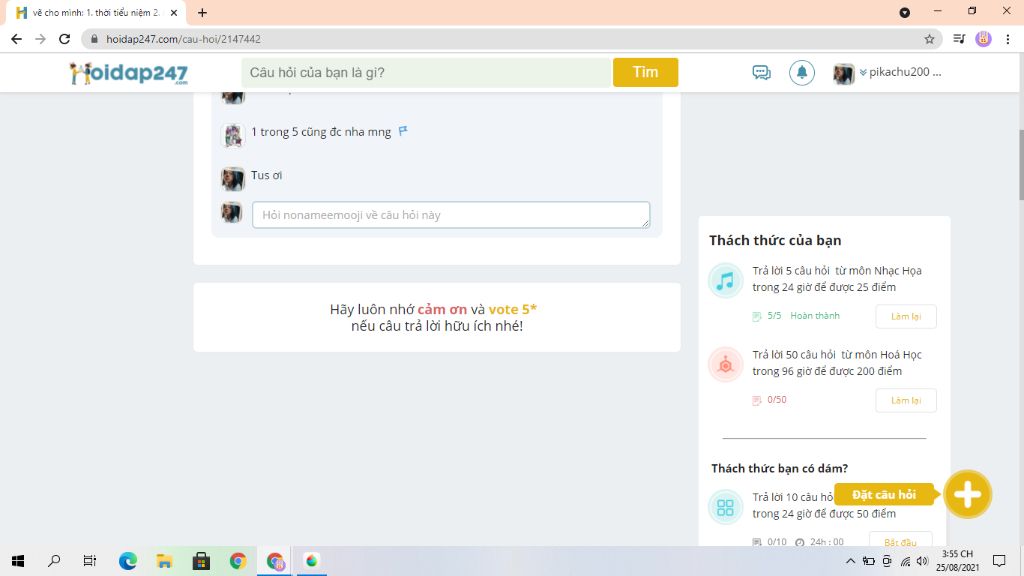Click the page scrollbar thumb

[x=1021, y=165]
